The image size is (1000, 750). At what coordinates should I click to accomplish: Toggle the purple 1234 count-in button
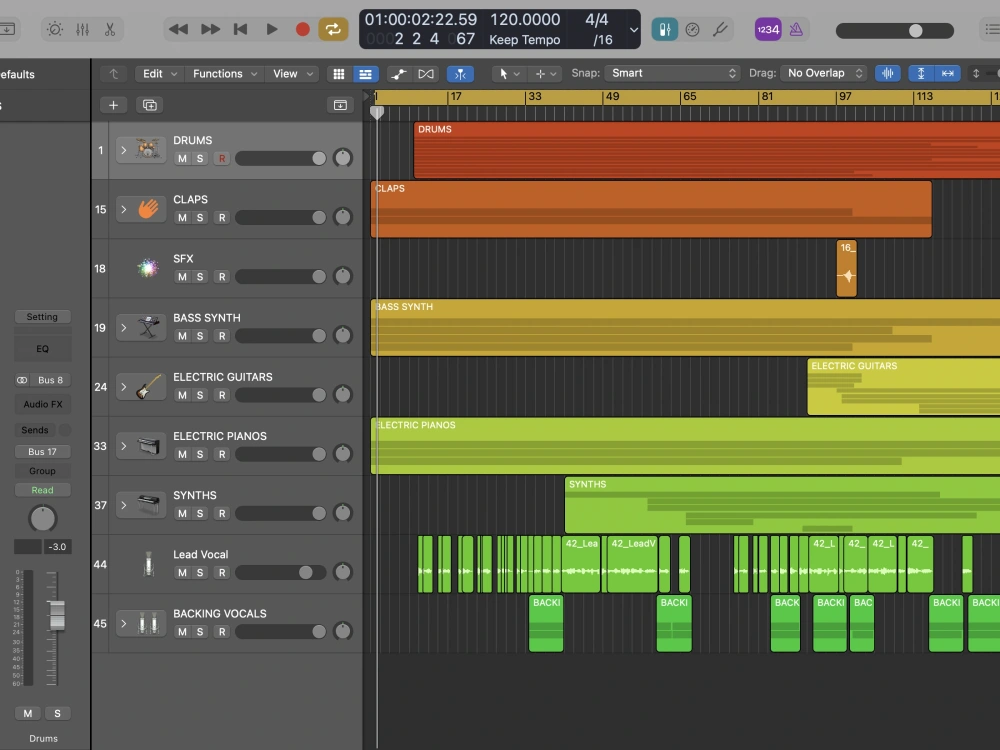point(768,29)
